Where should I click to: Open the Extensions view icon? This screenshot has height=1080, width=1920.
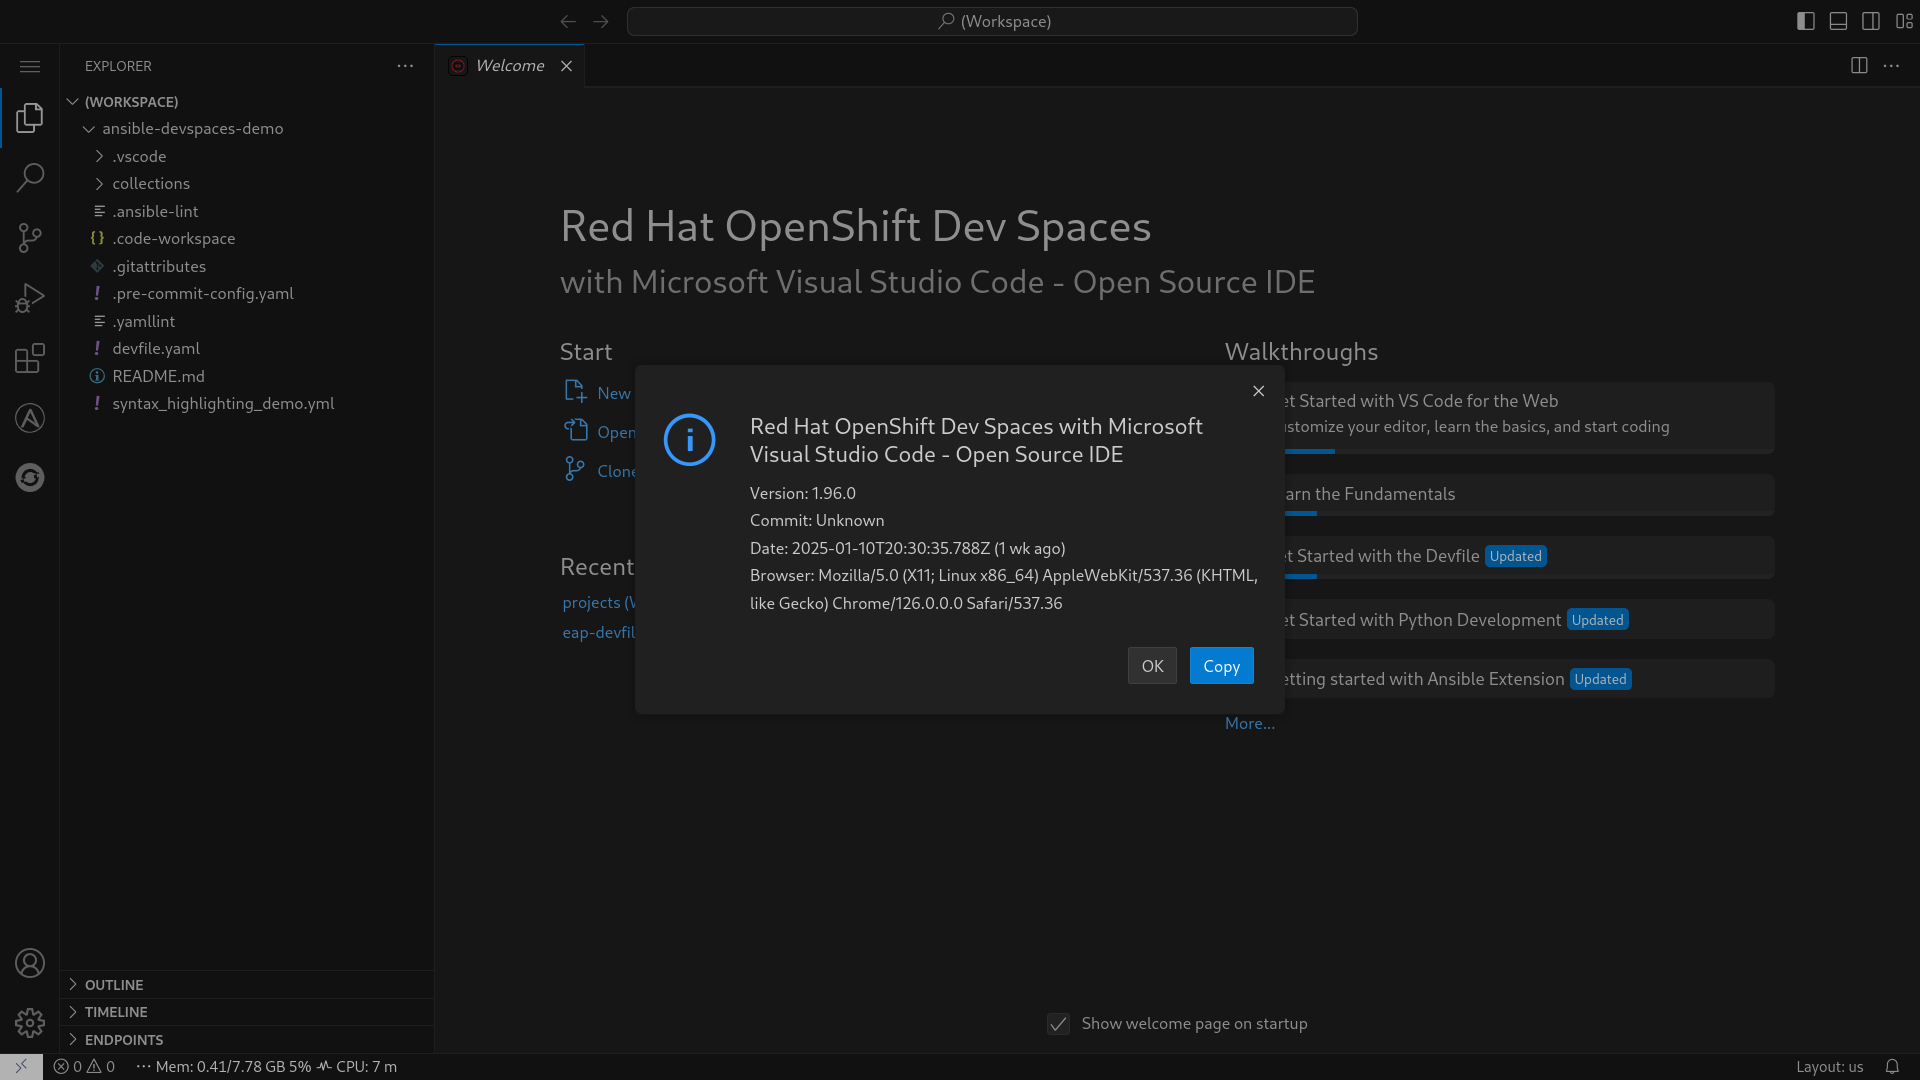30,358
